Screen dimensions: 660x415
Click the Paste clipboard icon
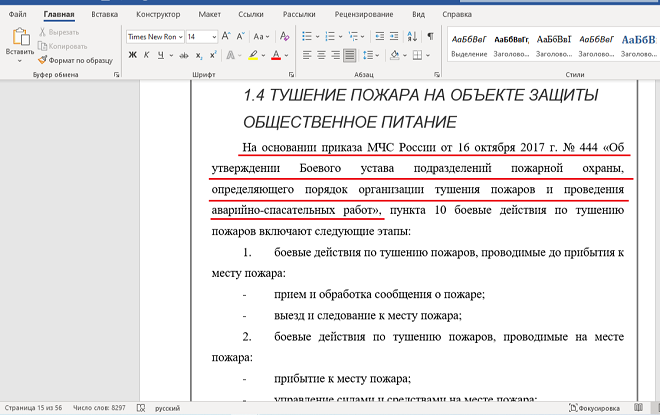coord(20,37)
